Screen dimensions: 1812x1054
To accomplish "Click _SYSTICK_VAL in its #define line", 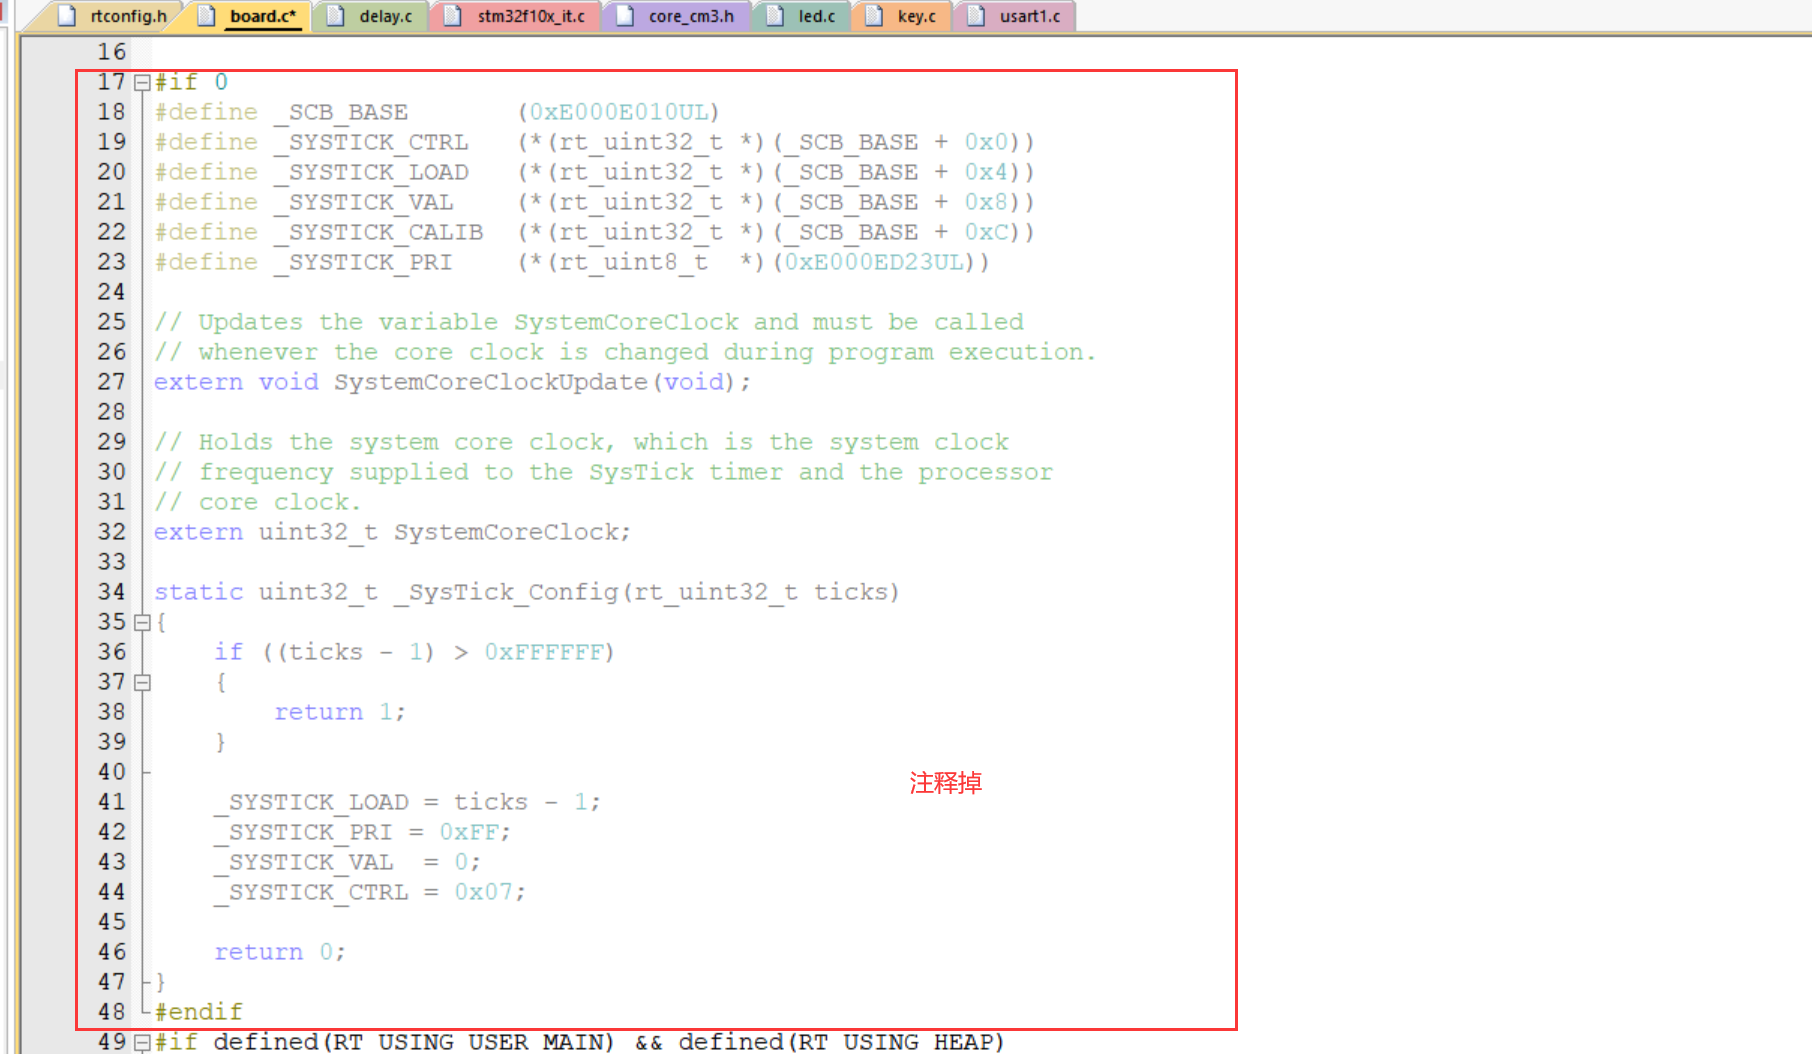I will click(x=364, y=202).
